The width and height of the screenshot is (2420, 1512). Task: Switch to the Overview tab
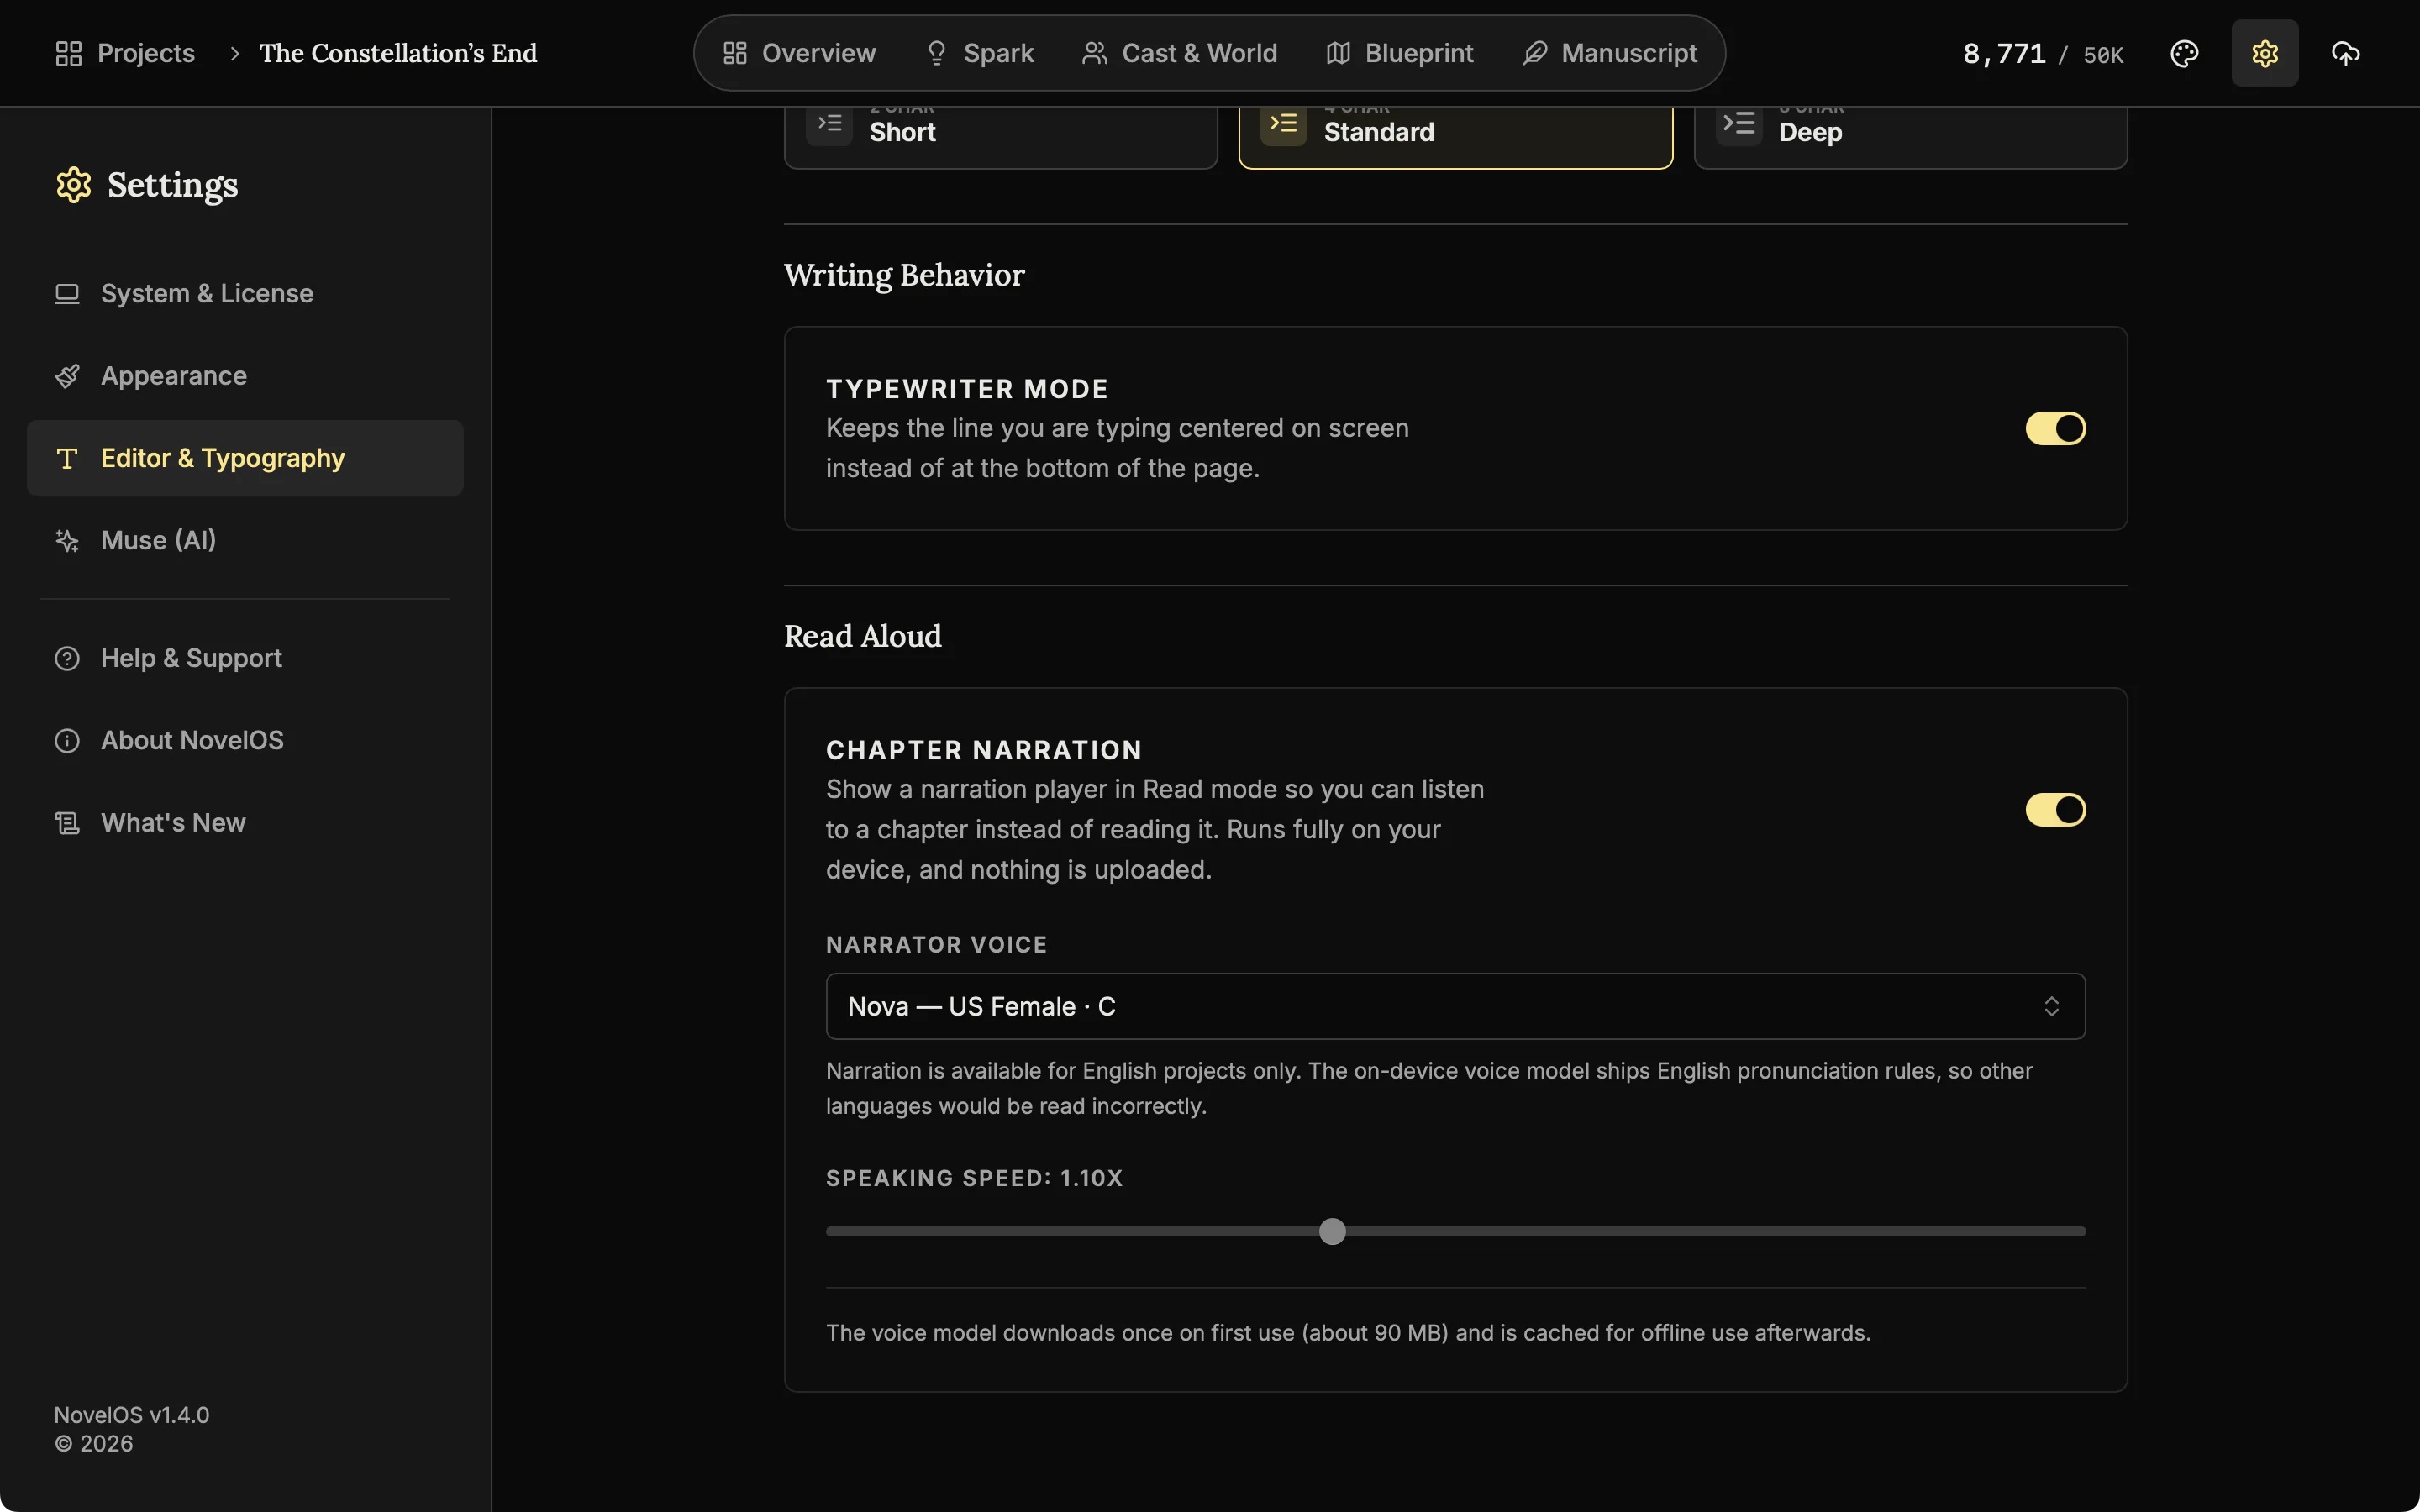[799, 53]
